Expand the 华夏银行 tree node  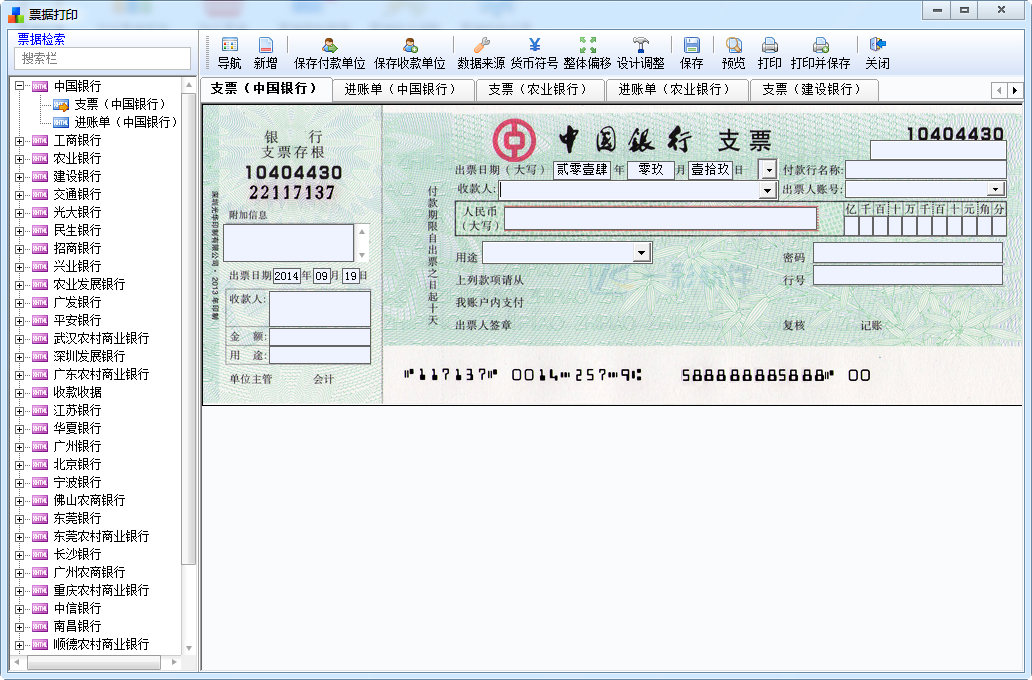click(20, 429)
